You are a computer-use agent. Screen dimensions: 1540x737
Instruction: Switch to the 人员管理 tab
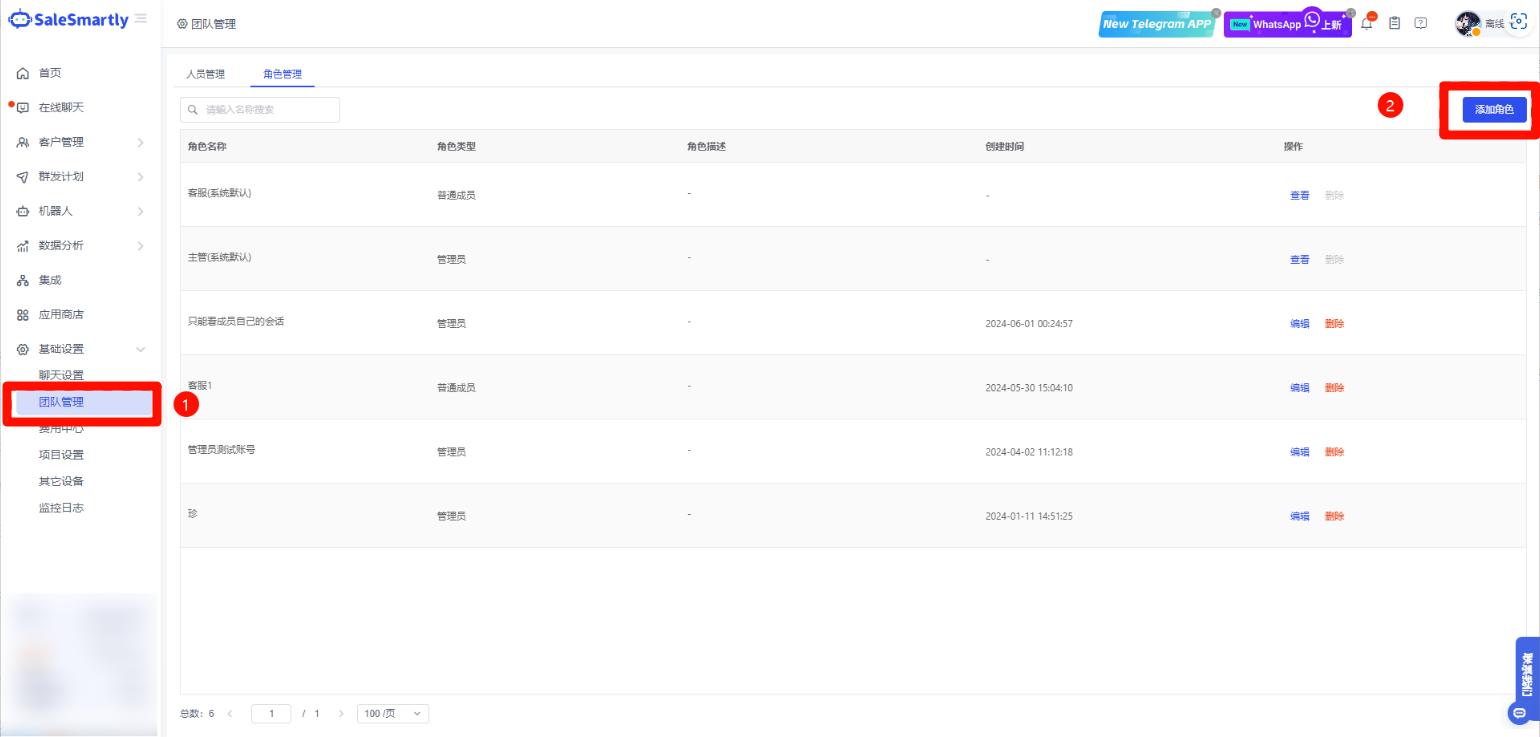[x=205, y=74]
